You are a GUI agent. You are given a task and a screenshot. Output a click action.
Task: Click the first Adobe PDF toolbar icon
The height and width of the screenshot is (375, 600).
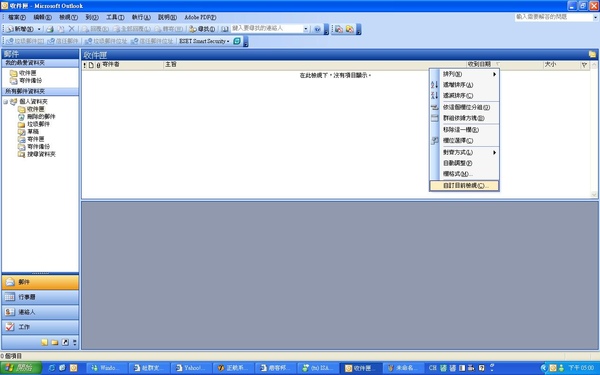339,29
